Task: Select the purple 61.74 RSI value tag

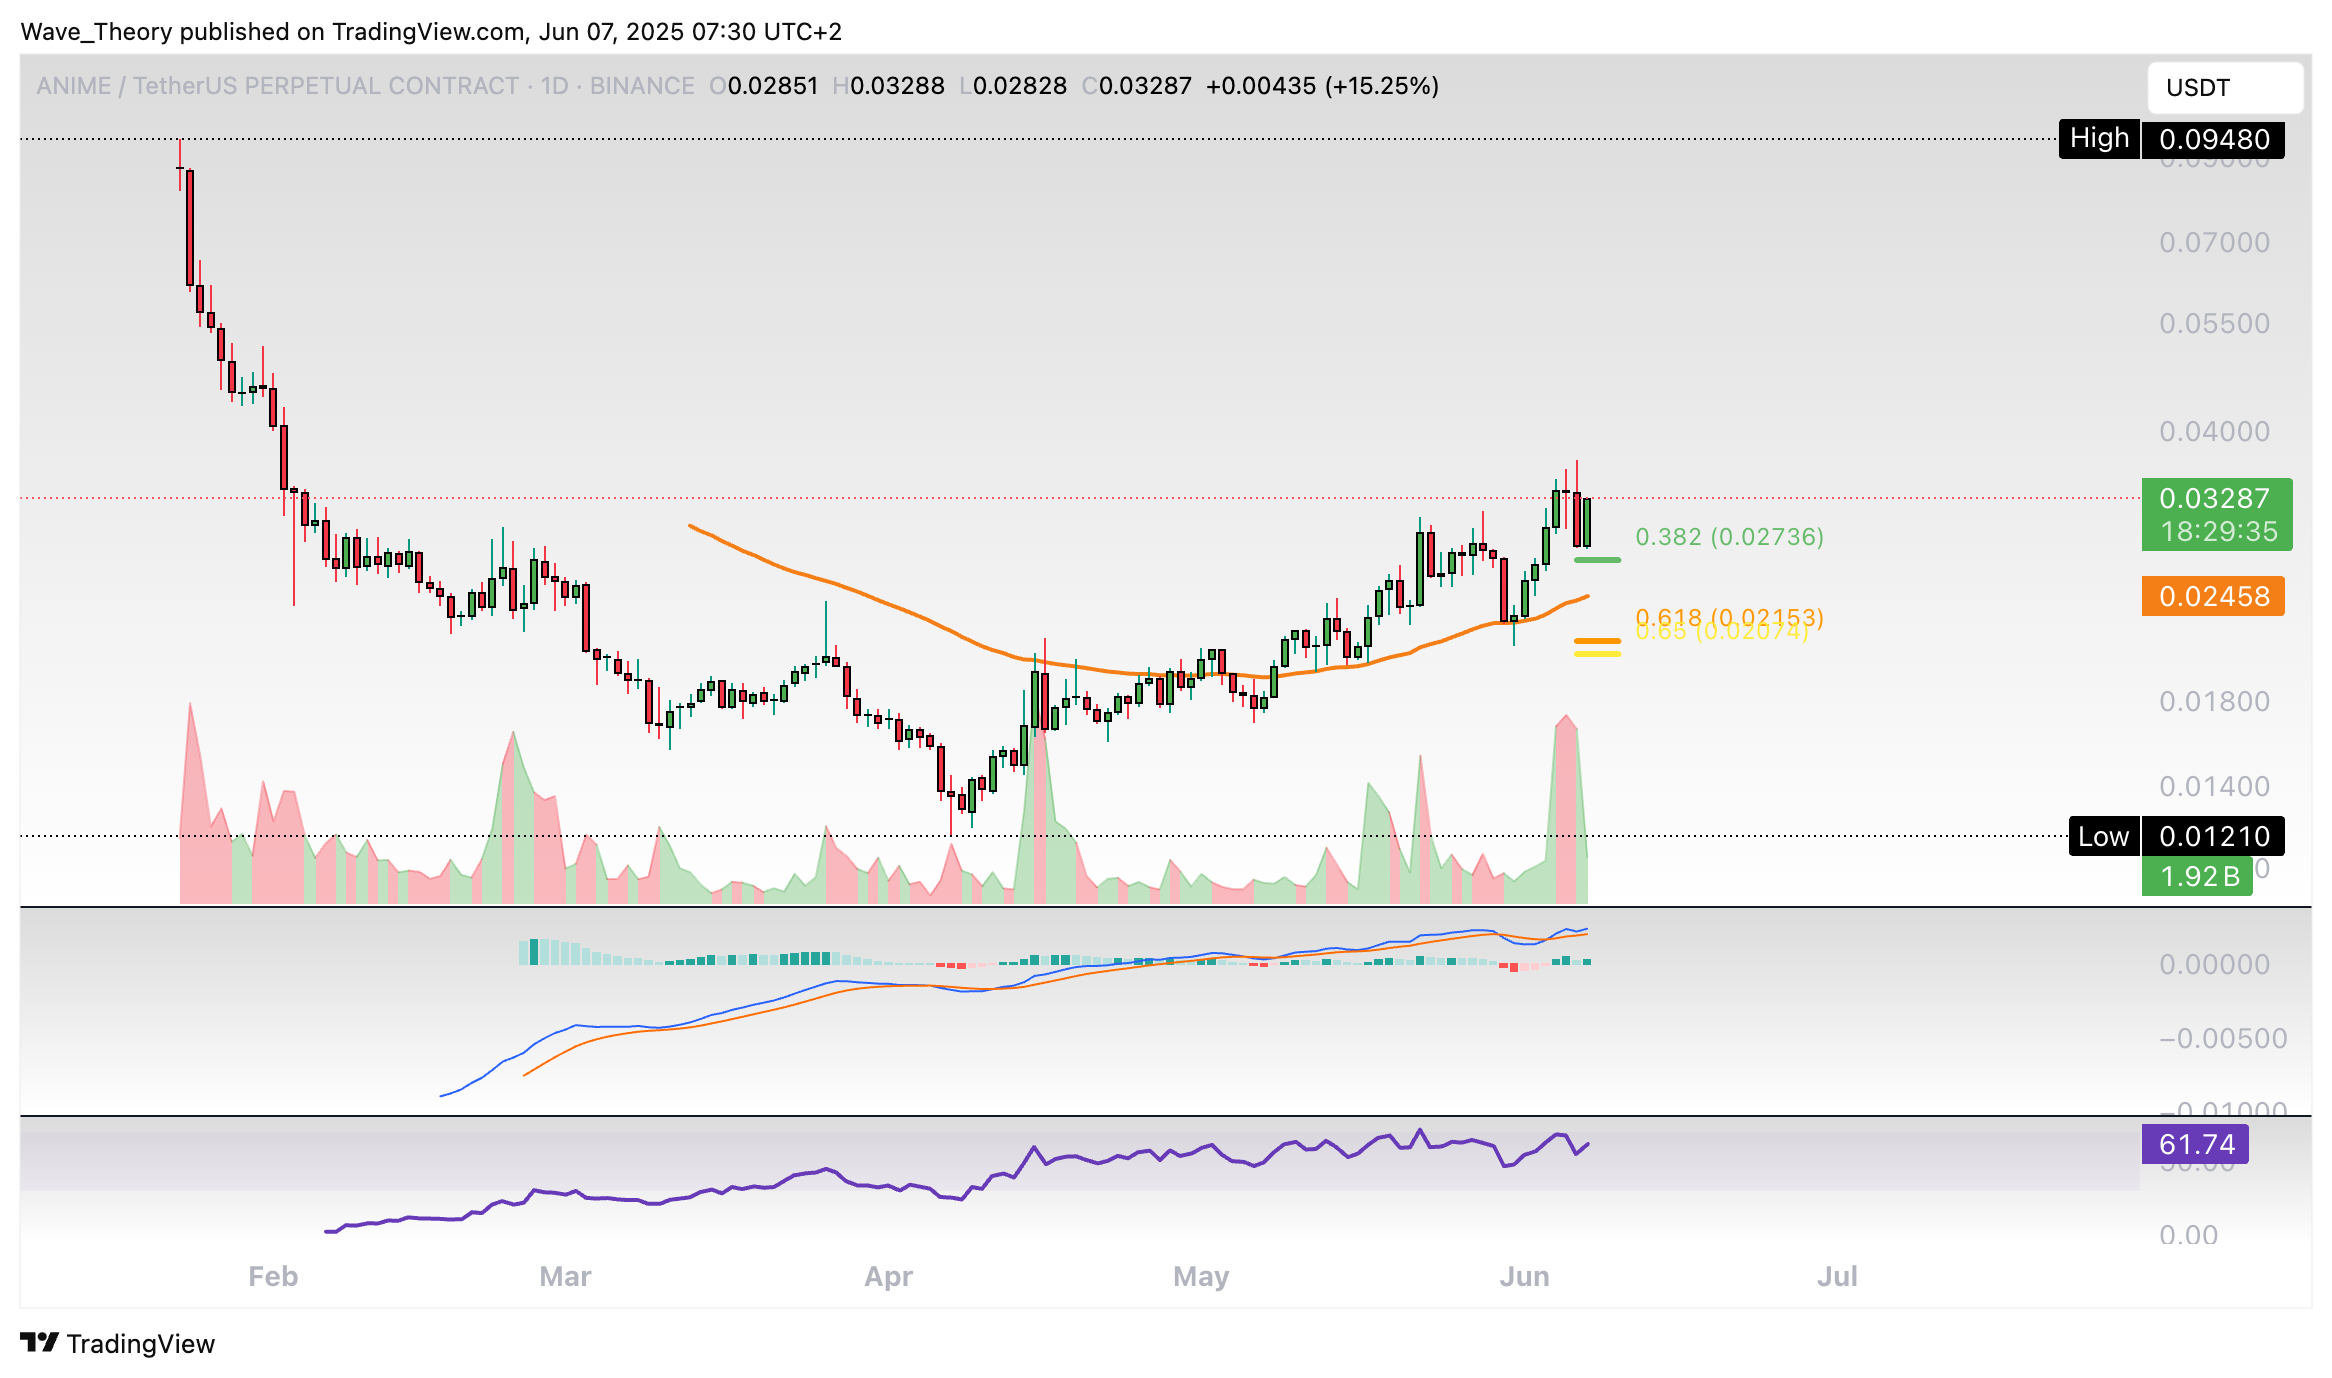Action: [x=2195, y=1144]
